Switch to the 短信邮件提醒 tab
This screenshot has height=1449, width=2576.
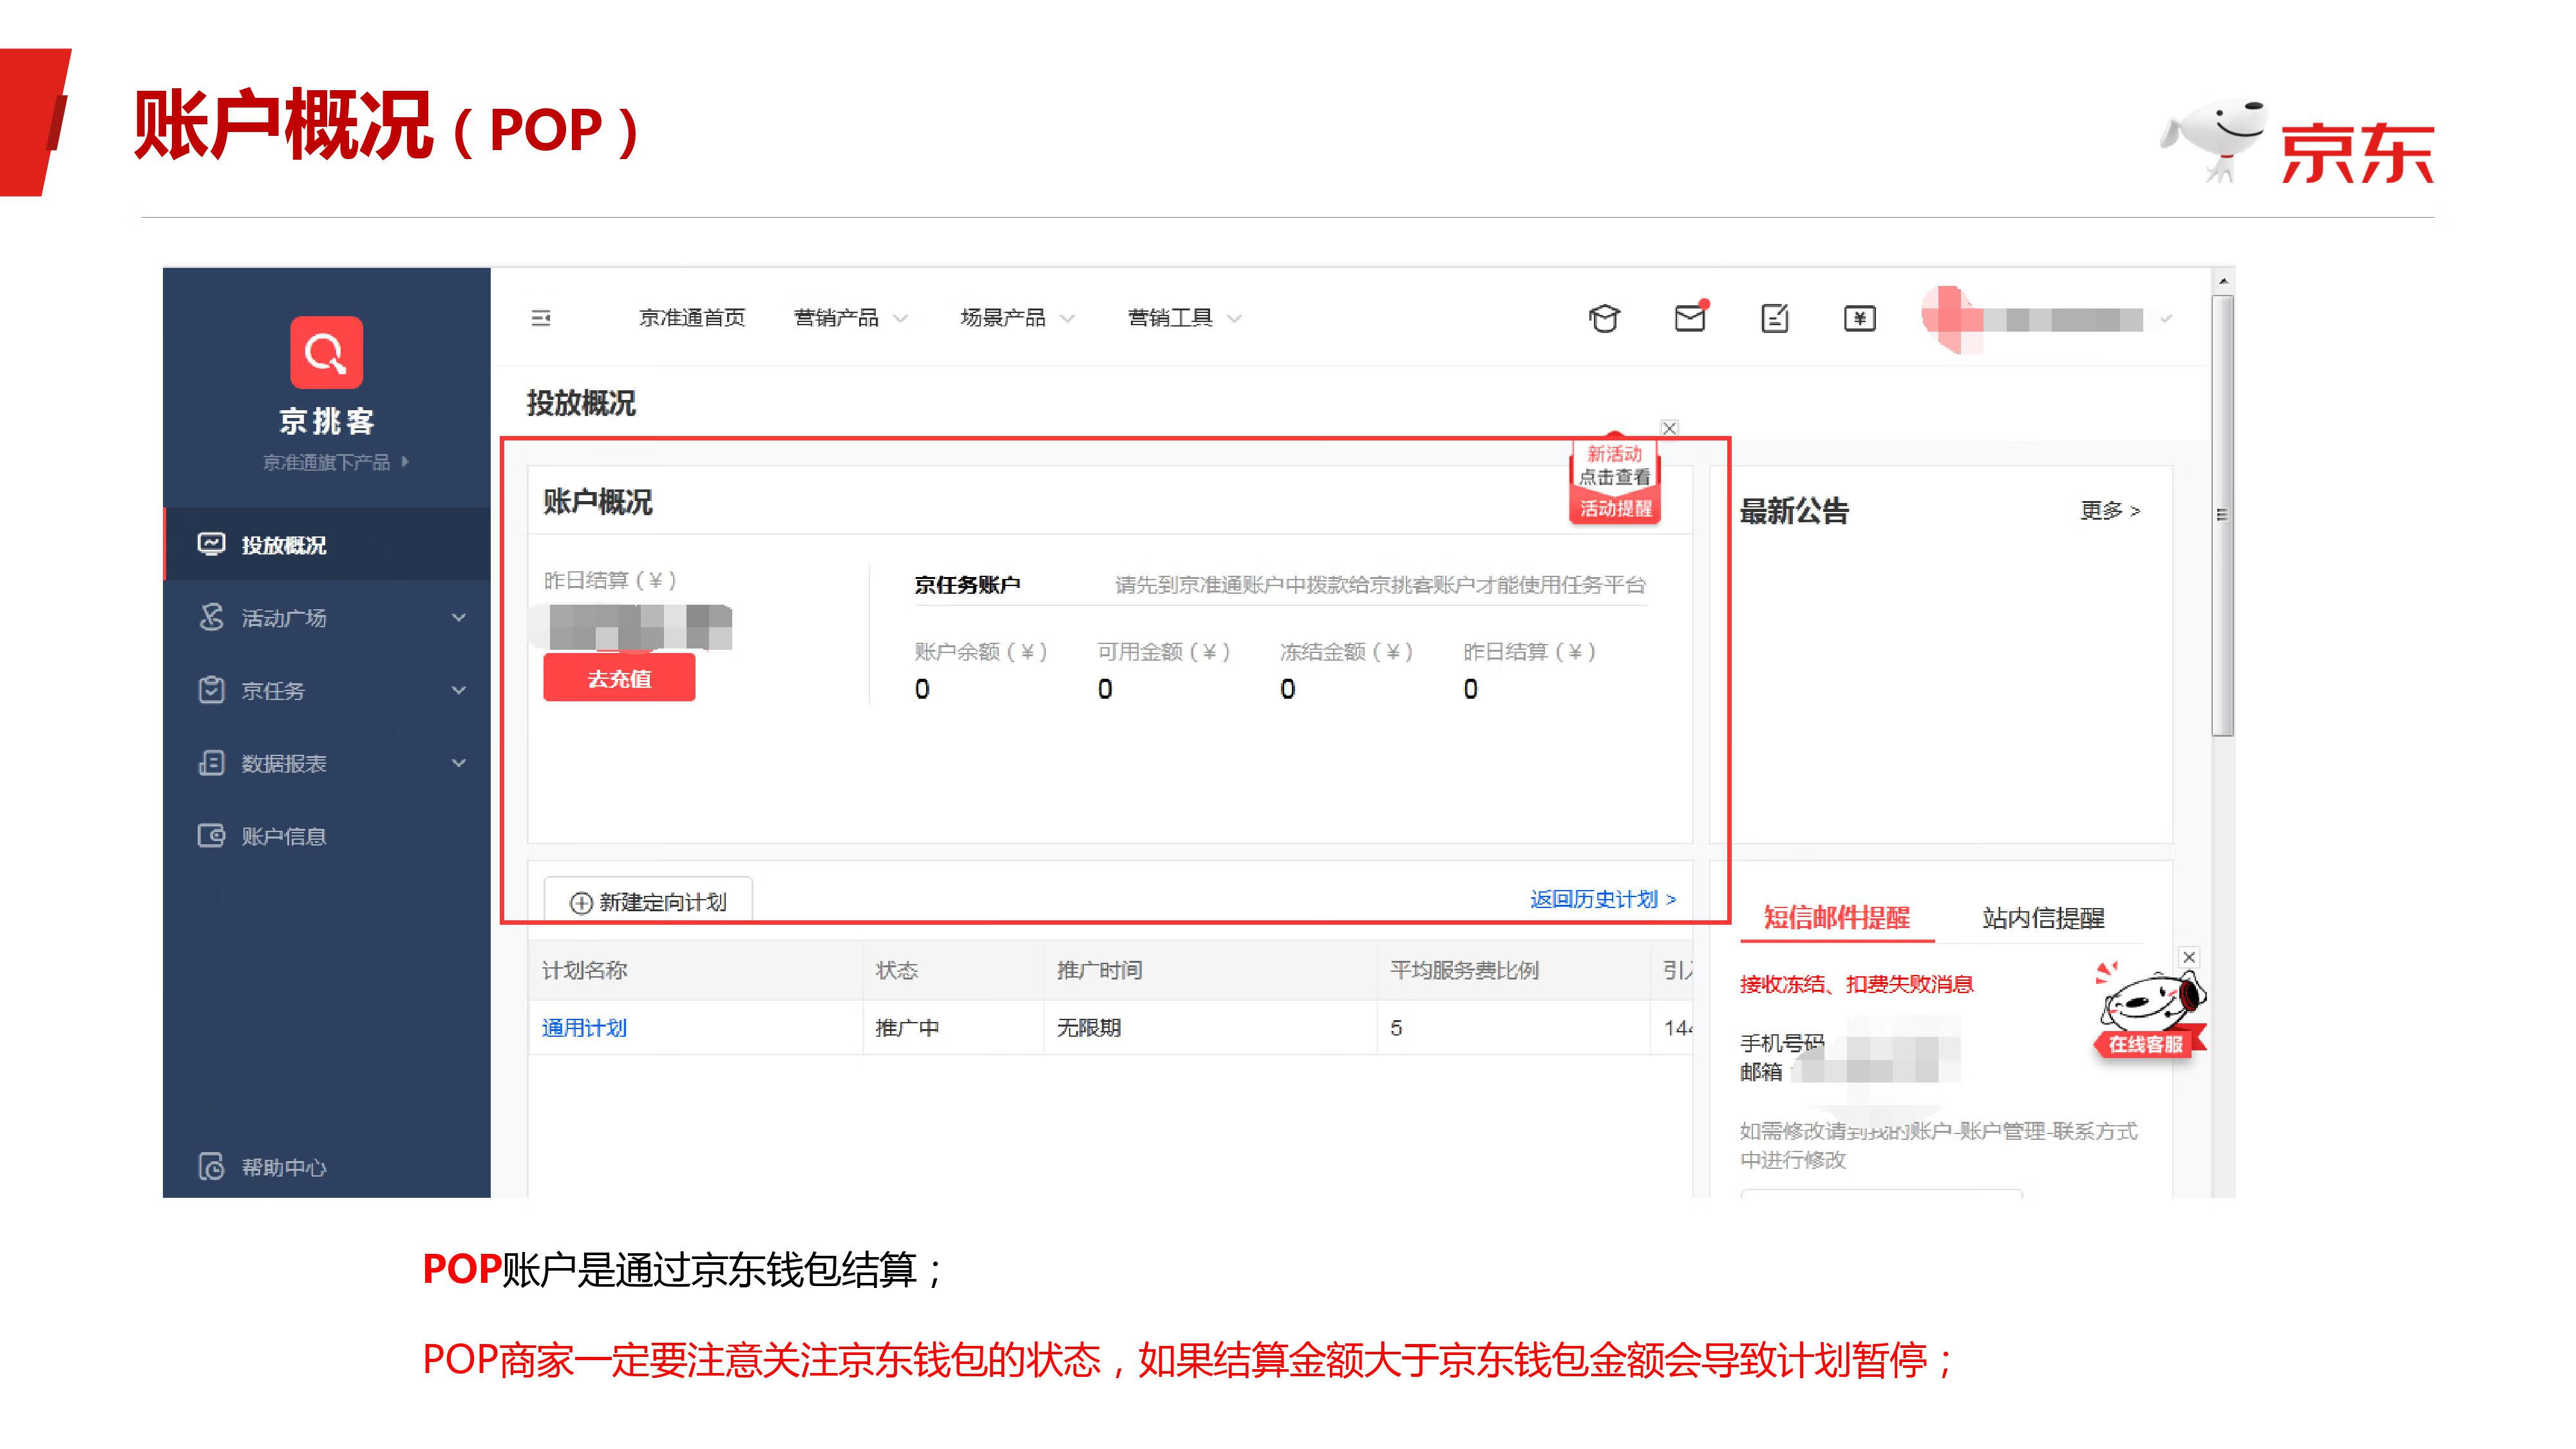1837,917
